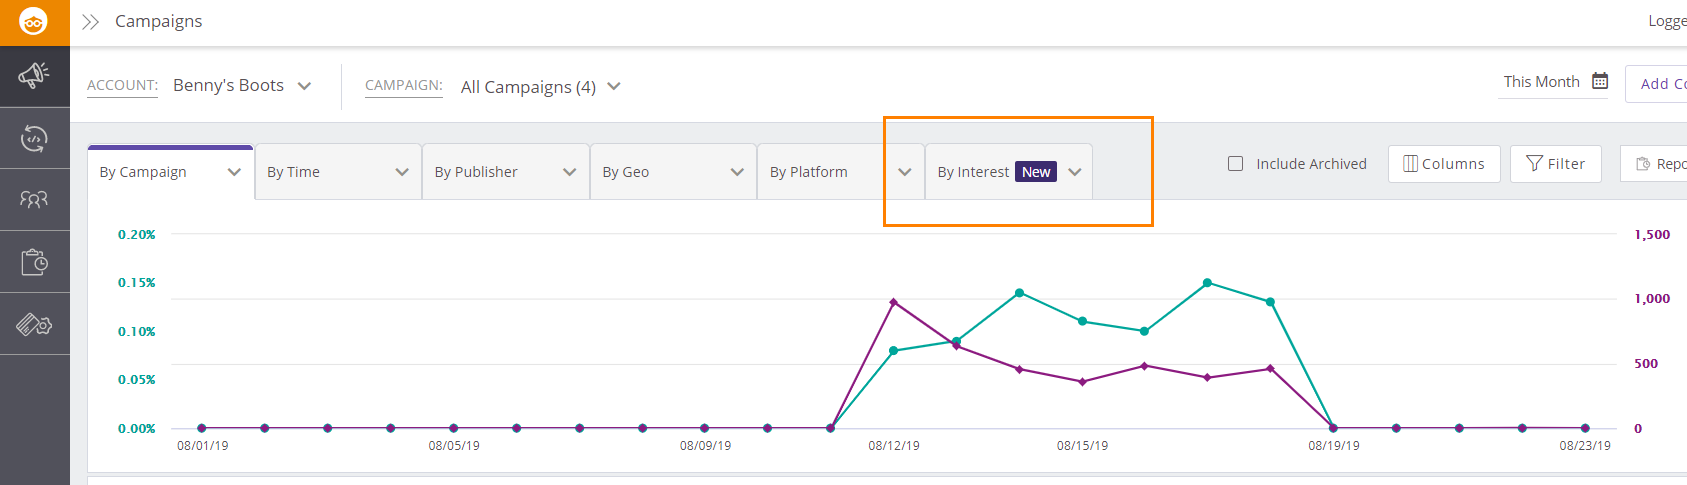The image size is (1687, 485).
Task: Open the clipboard clock reports icon
Action: tap(34, 262)
